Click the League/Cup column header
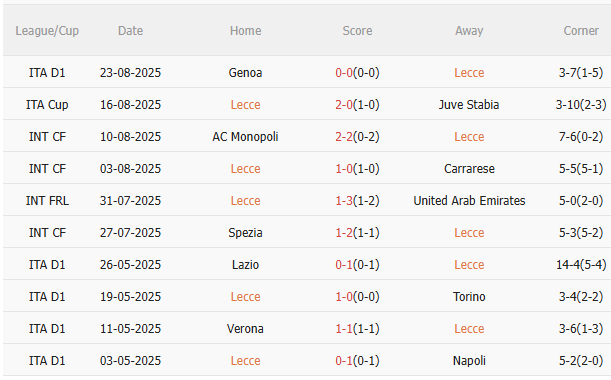611x380 pixels. (47, 31)
